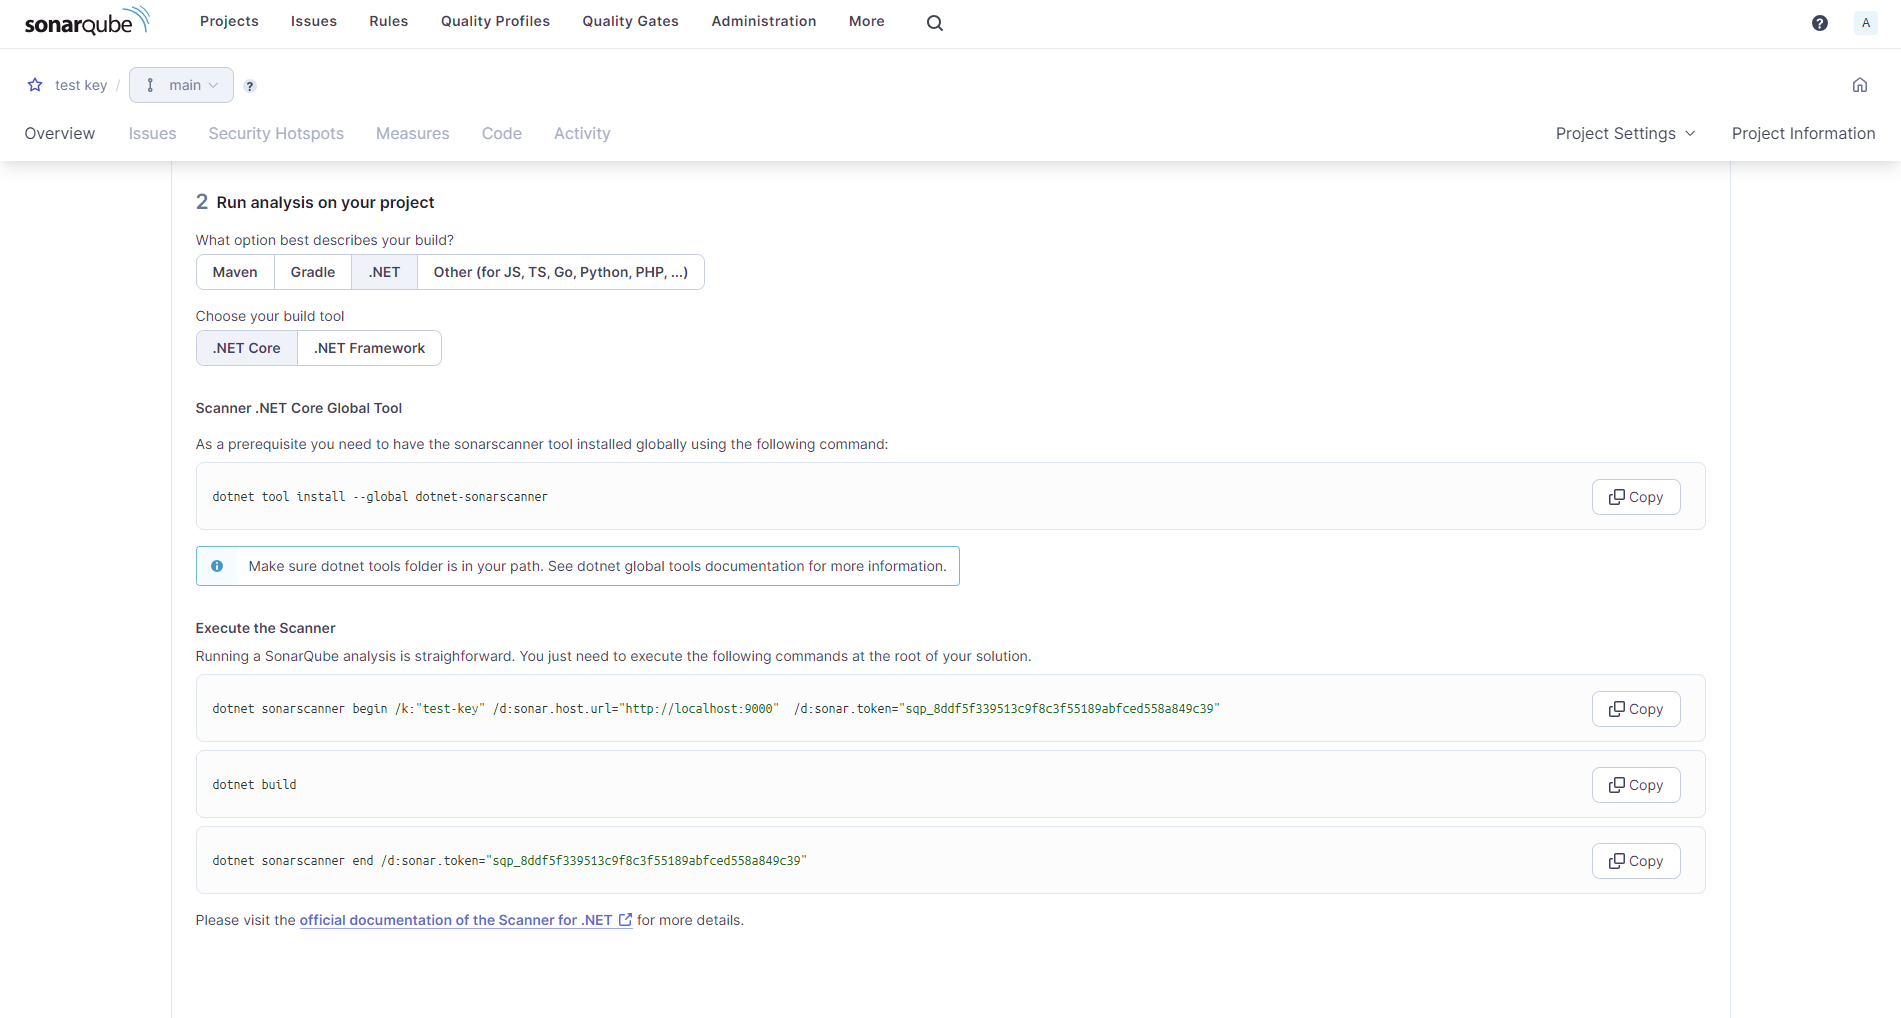Open the user avatar 'A' menu
The height and width of the screenshot is (1018, 1901).
coord(1865,23)
